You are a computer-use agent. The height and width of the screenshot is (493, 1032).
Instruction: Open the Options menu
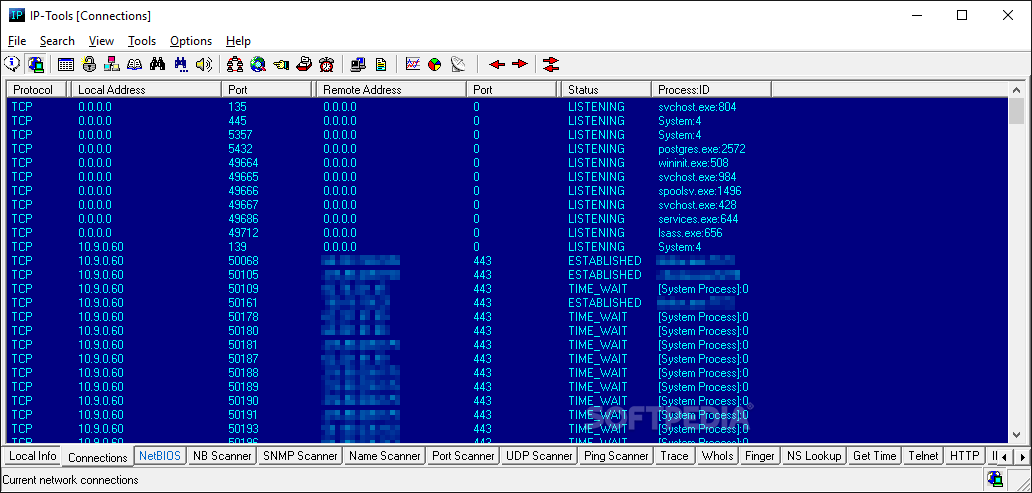coord(191,41)
